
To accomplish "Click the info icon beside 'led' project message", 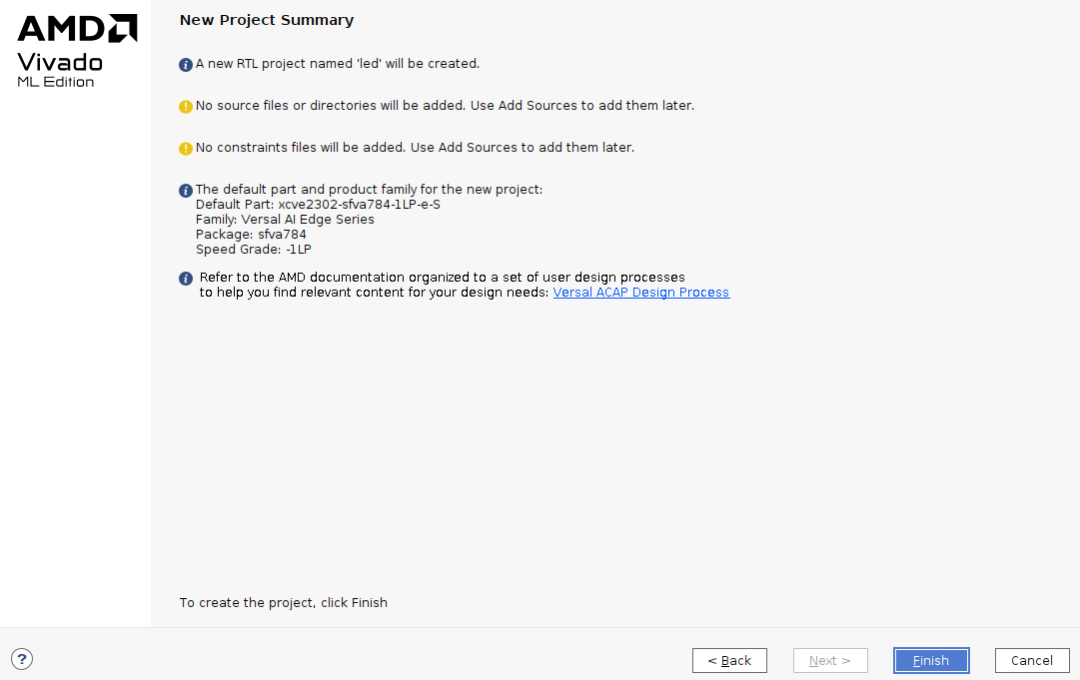I will click(x=185, y=65).
